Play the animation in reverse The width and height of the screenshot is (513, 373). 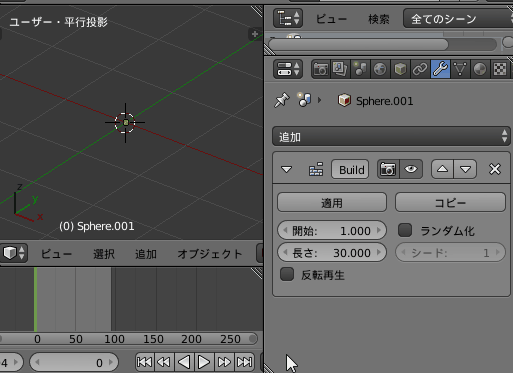(x=184, y=362)
